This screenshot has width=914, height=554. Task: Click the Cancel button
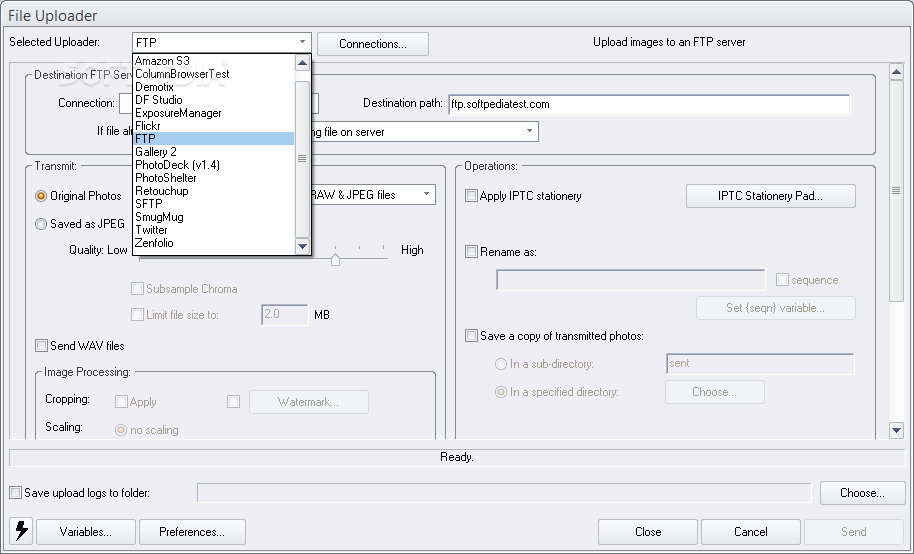point(751,532)
